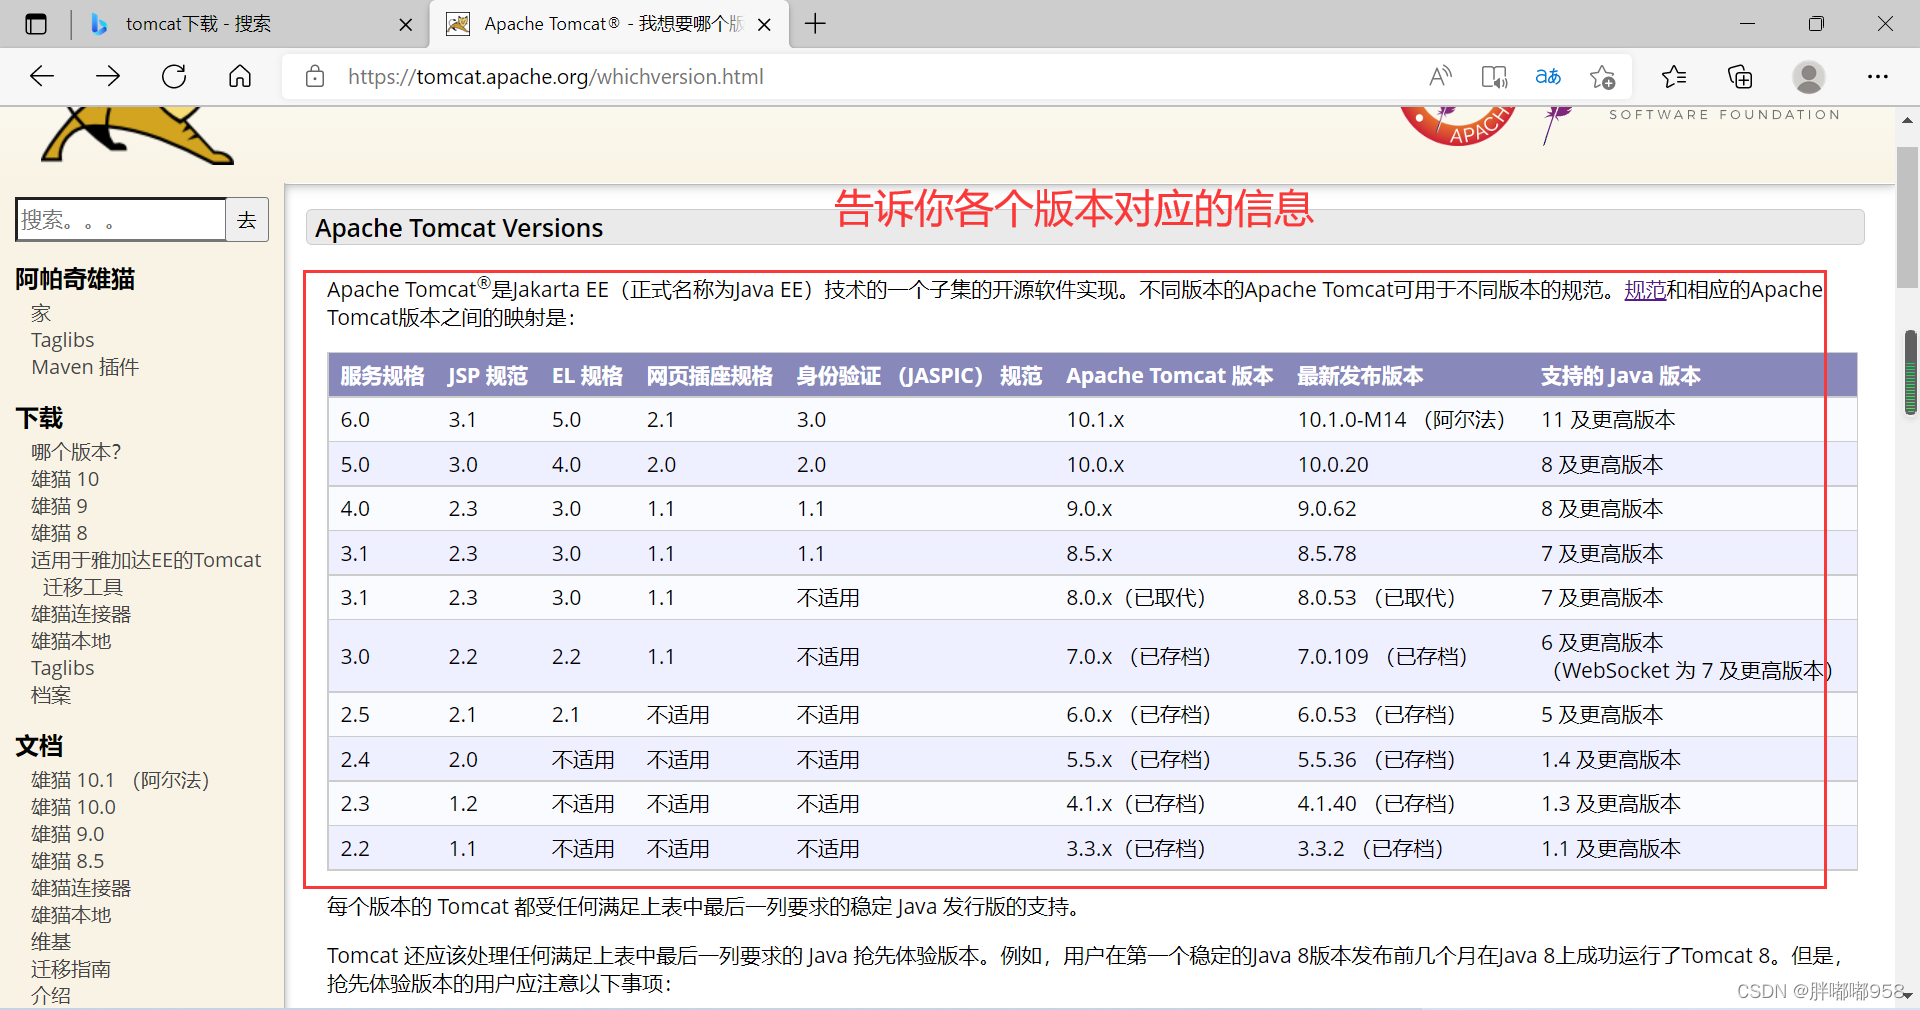
Task: Click the Tomcat cat logo image
Action: 137,136
